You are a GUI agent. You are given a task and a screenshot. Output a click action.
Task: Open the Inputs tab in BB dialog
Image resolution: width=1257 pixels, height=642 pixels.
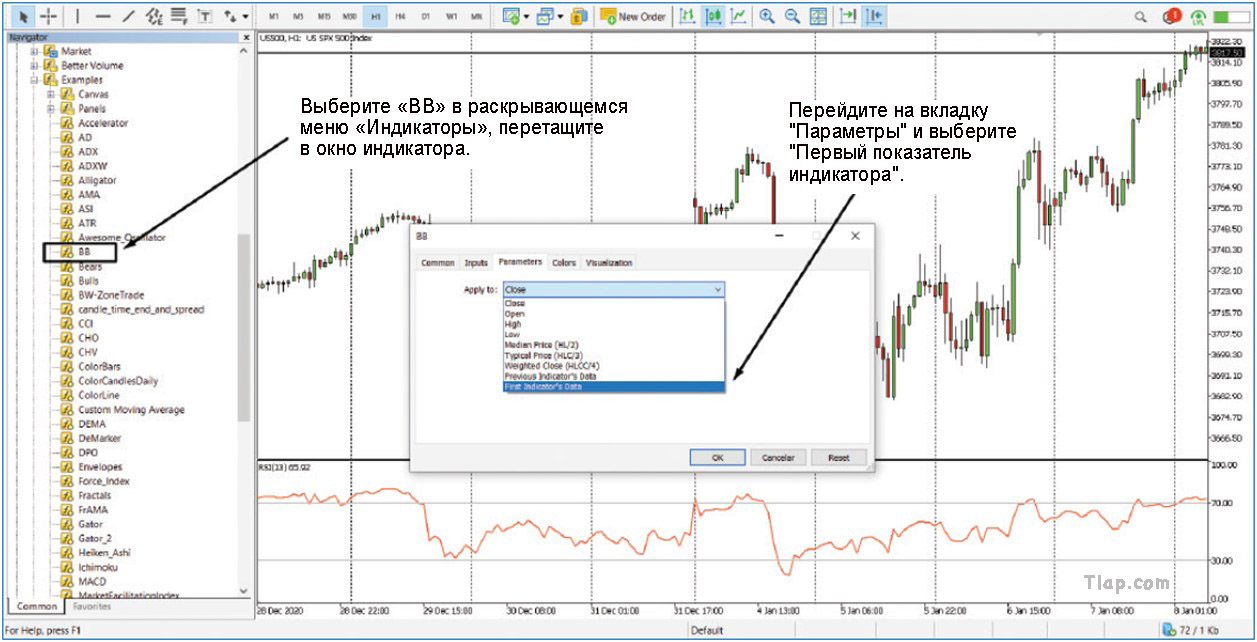(476, 263)
